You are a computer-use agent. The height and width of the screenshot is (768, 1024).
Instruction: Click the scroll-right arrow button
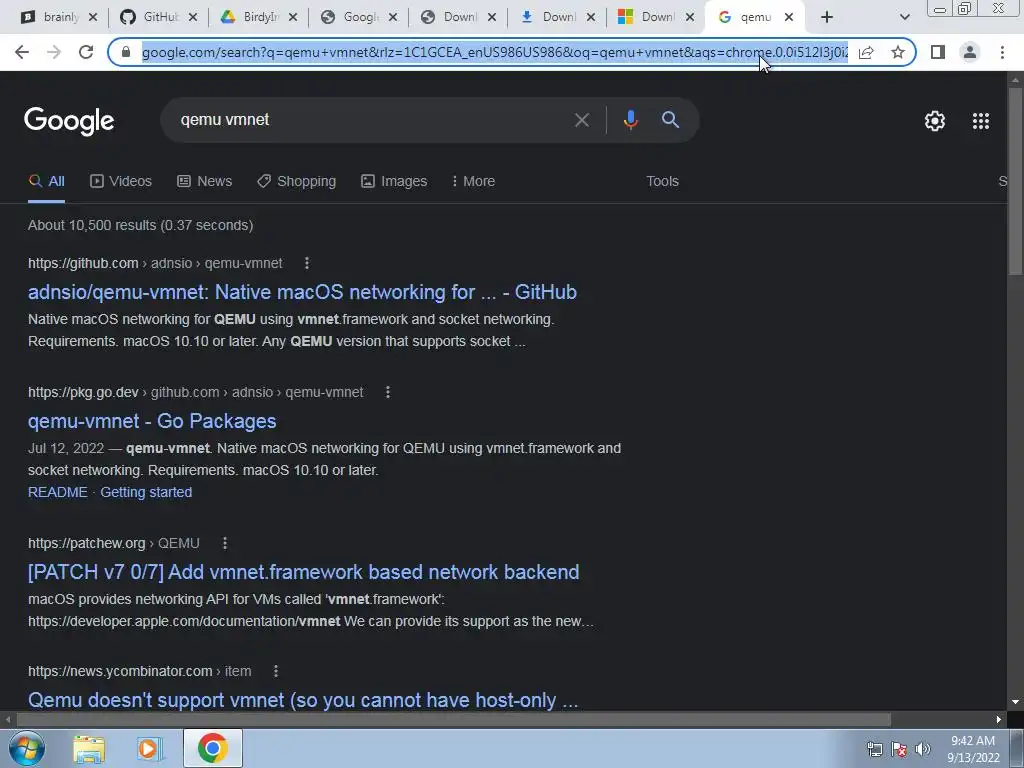(999, 719)
